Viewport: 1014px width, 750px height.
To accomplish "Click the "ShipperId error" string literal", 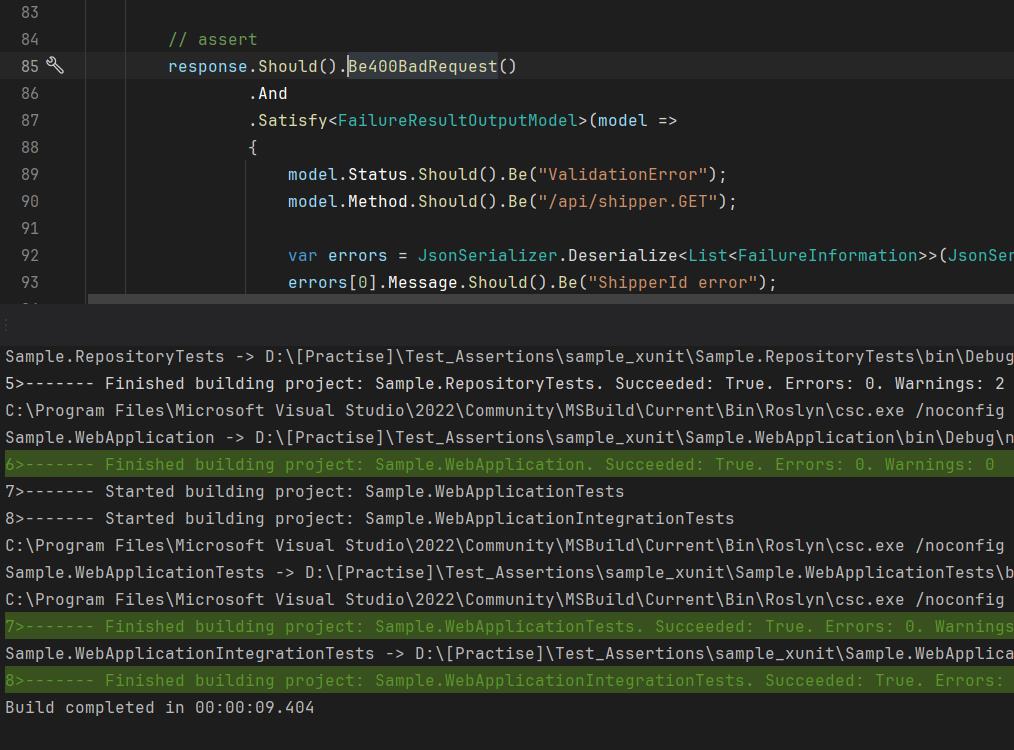I will (672, 282).
